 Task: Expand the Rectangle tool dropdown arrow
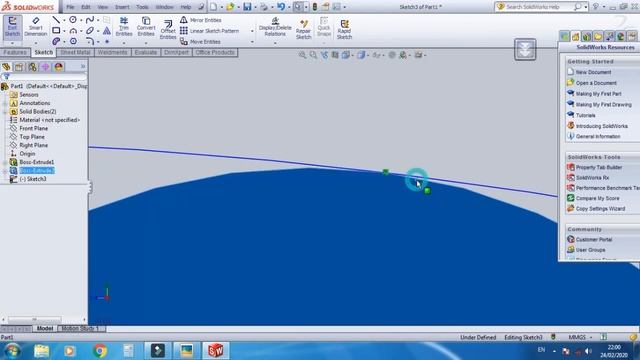click(64, 31)
